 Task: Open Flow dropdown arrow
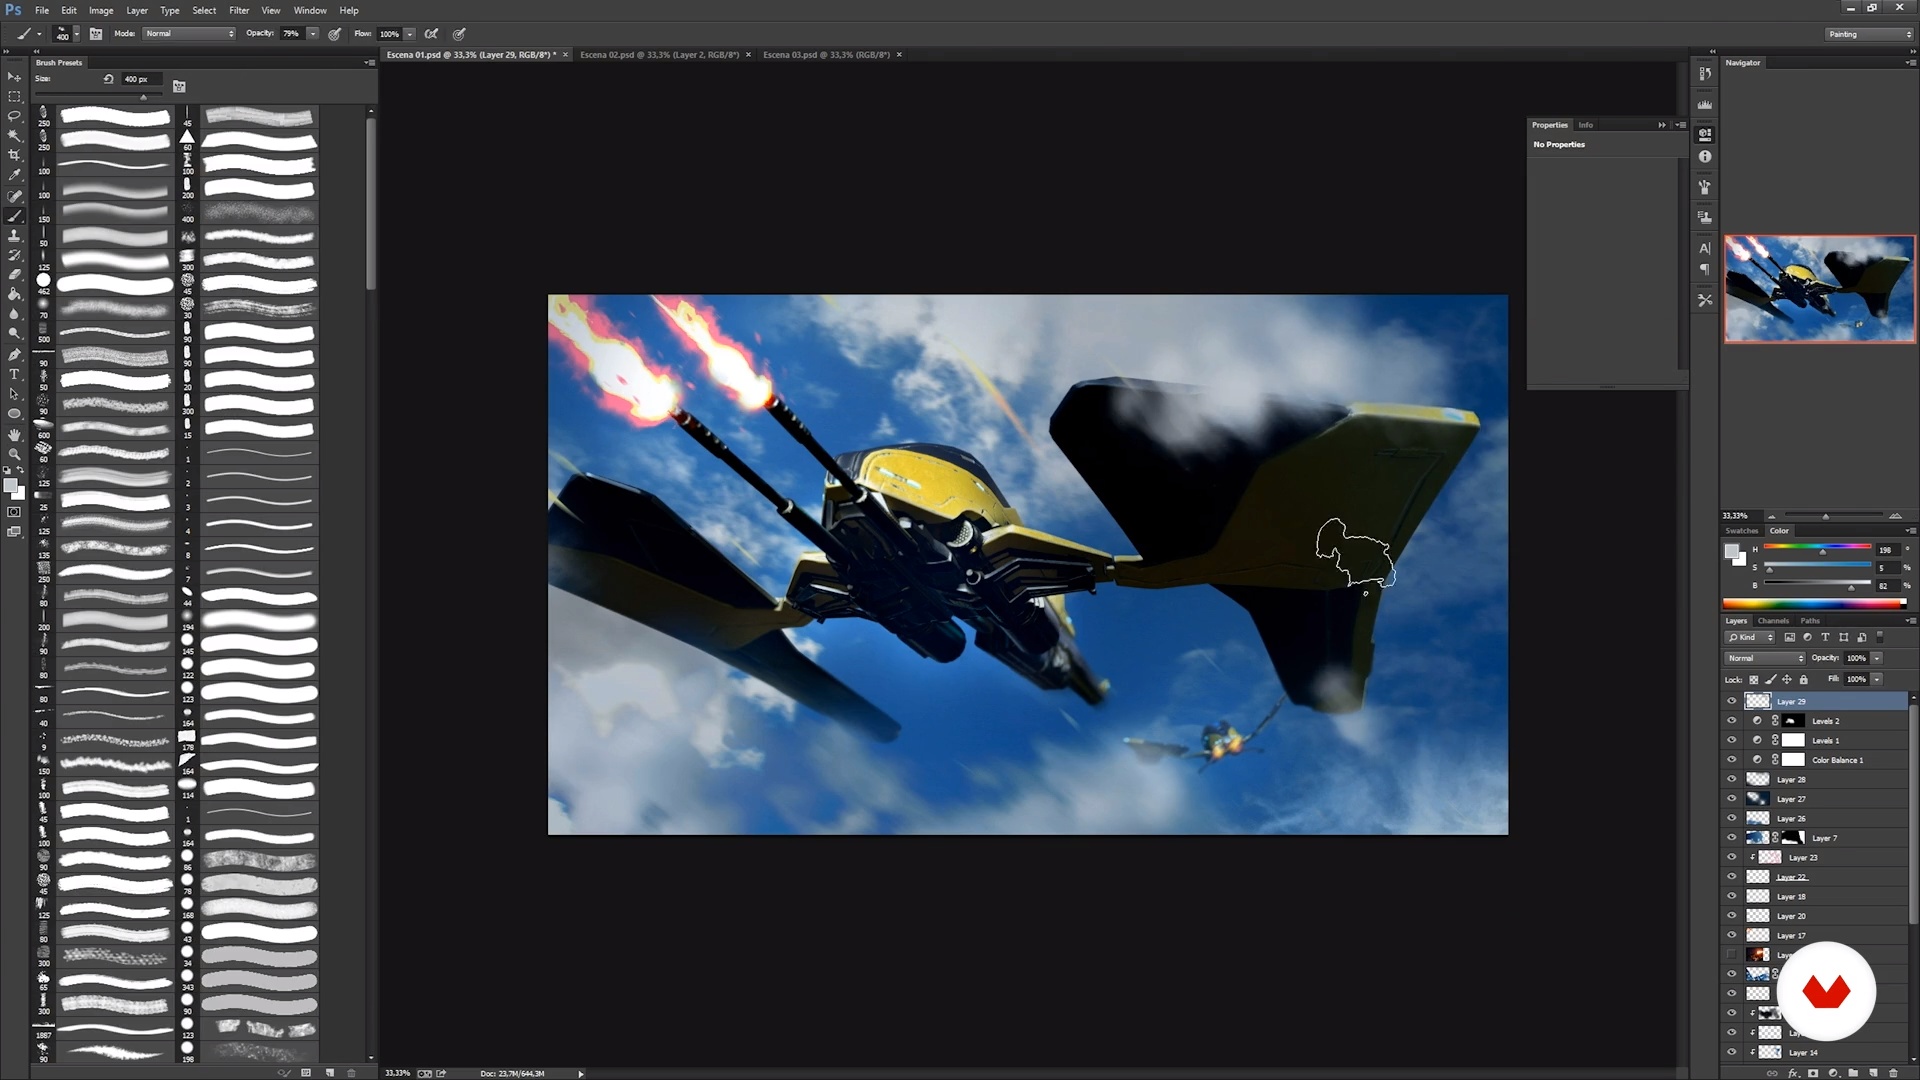click(x=410, y=33)
